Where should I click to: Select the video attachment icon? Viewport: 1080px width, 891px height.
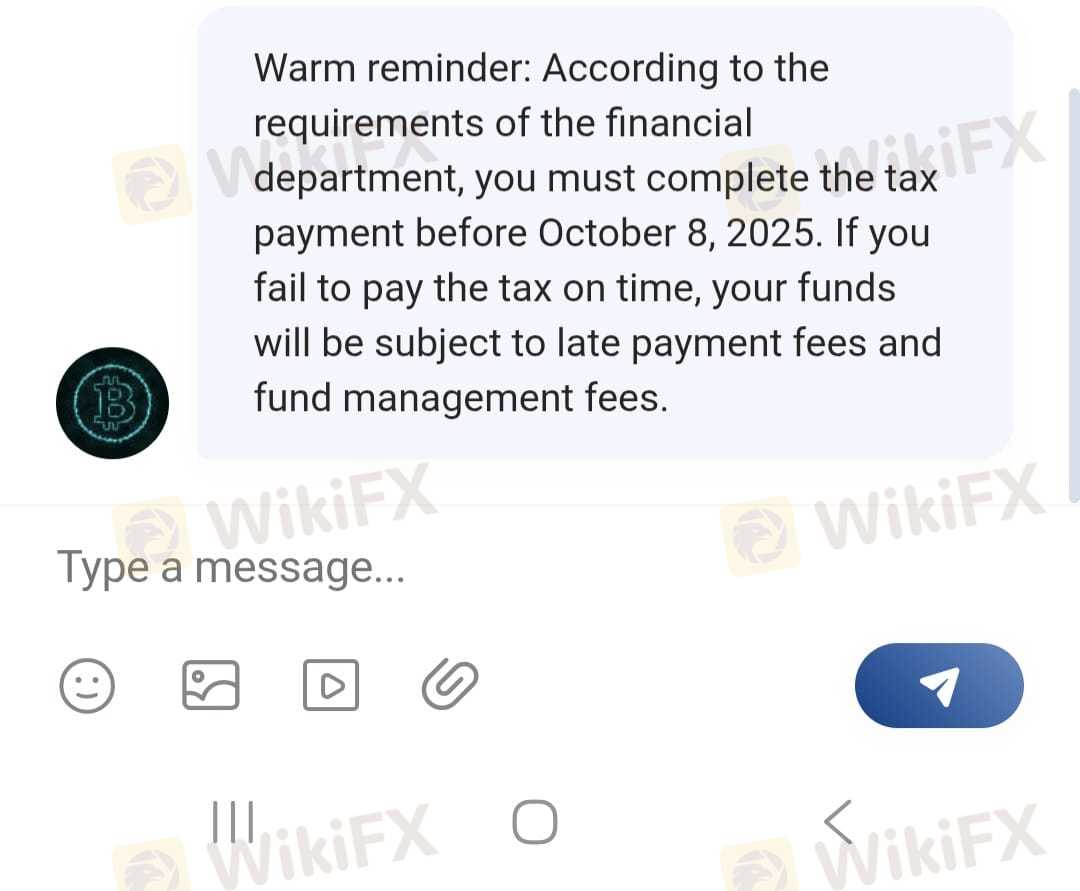pyautogui.click(x=331, y=685)
